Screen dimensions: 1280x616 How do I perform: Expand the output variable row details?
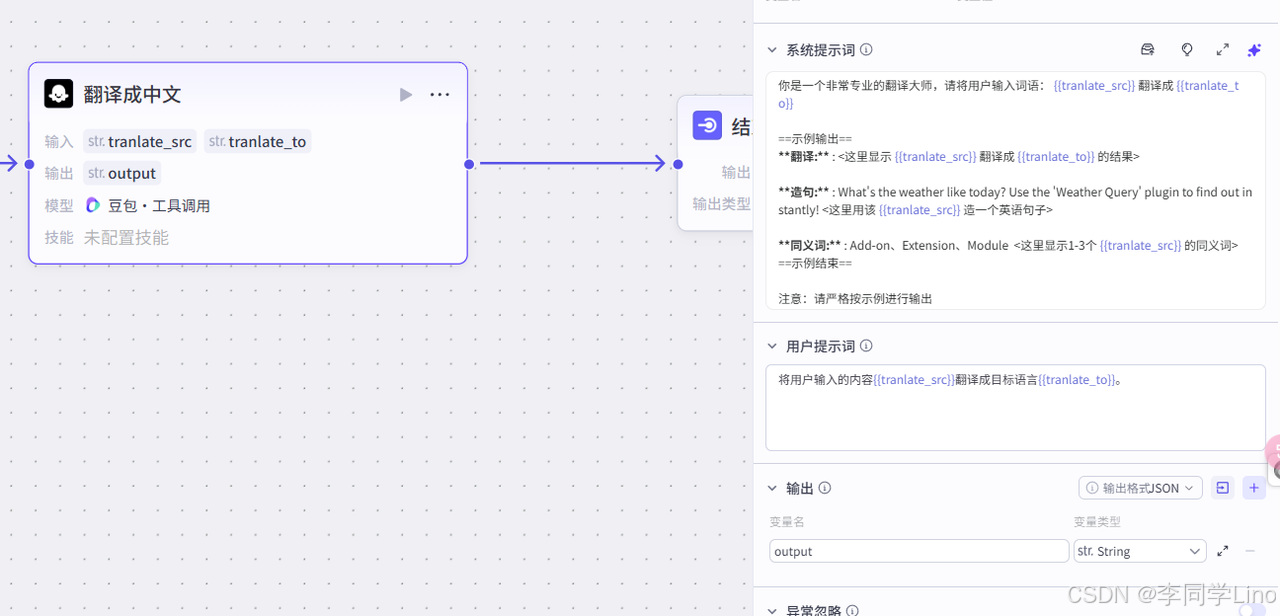(x=1222, y=551)
